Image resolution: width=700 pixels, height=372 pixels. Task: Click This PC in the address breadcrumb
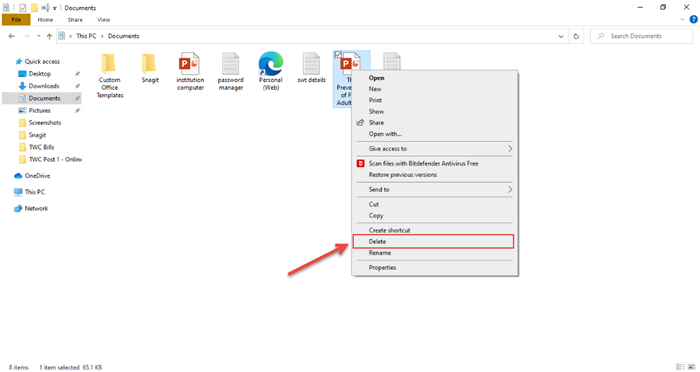coord(86,36)
